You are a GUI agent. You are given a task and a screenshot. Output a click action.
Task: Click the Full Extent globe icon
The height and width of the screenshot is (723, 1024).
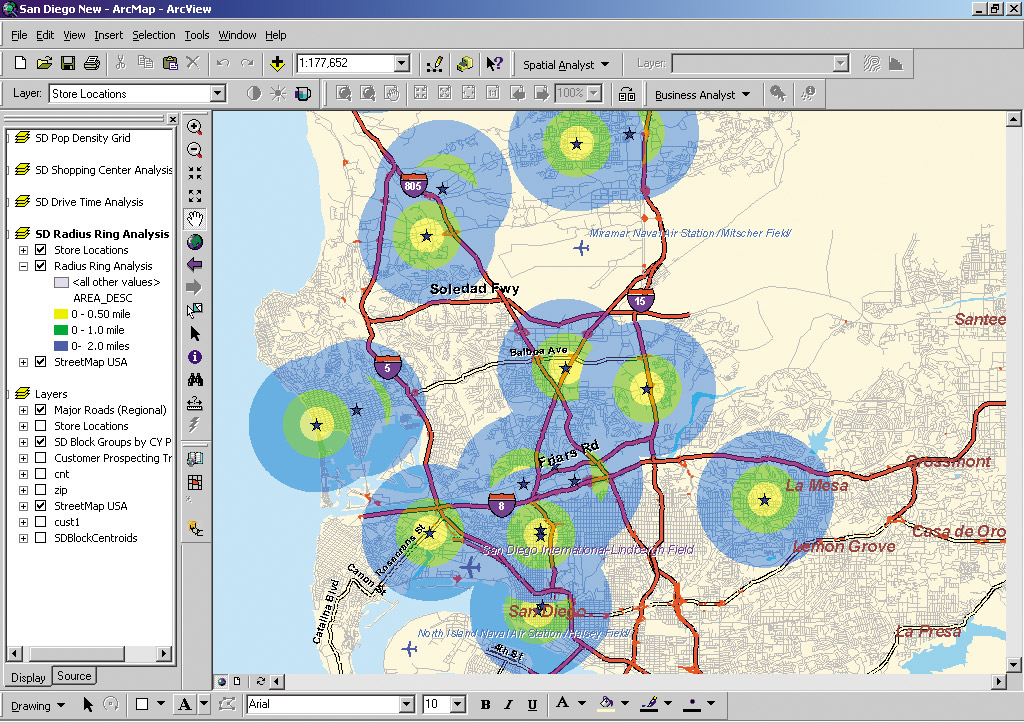tap(195, 242)
